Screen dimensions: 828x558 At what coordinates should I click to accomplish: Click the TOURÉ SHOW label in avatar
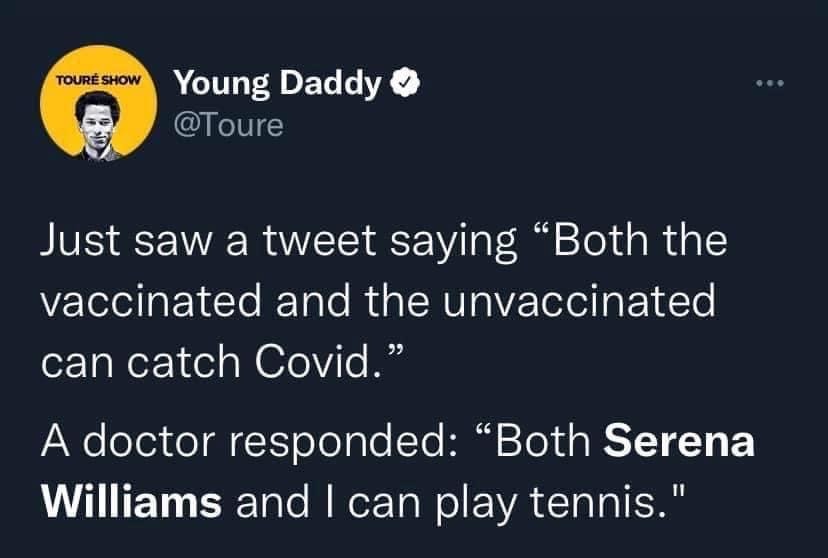click(99, 81)
